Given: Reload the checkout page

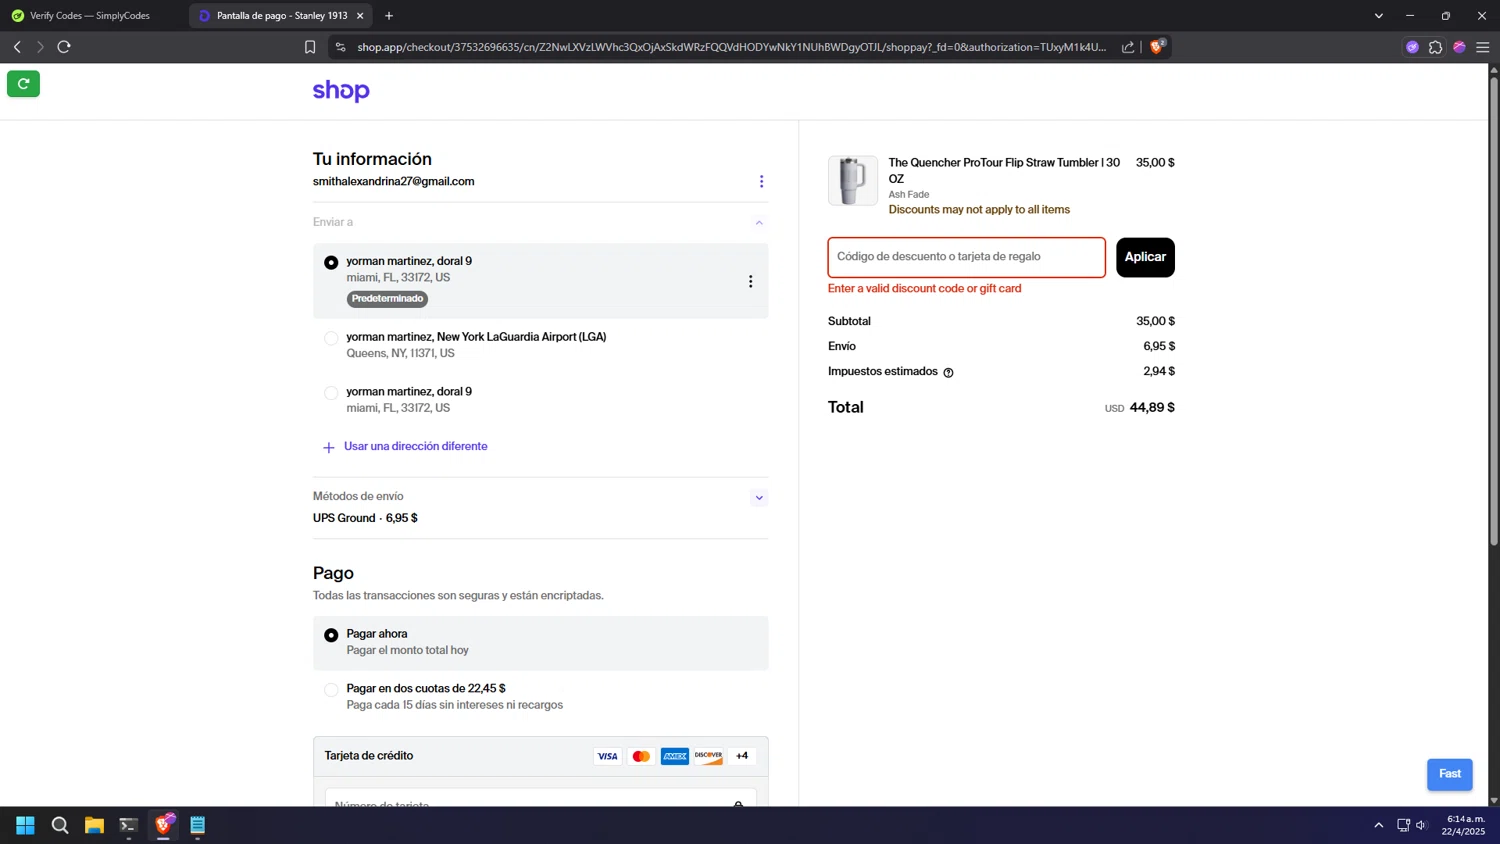Looking at the screenshot, I should [x=64, y=47].
